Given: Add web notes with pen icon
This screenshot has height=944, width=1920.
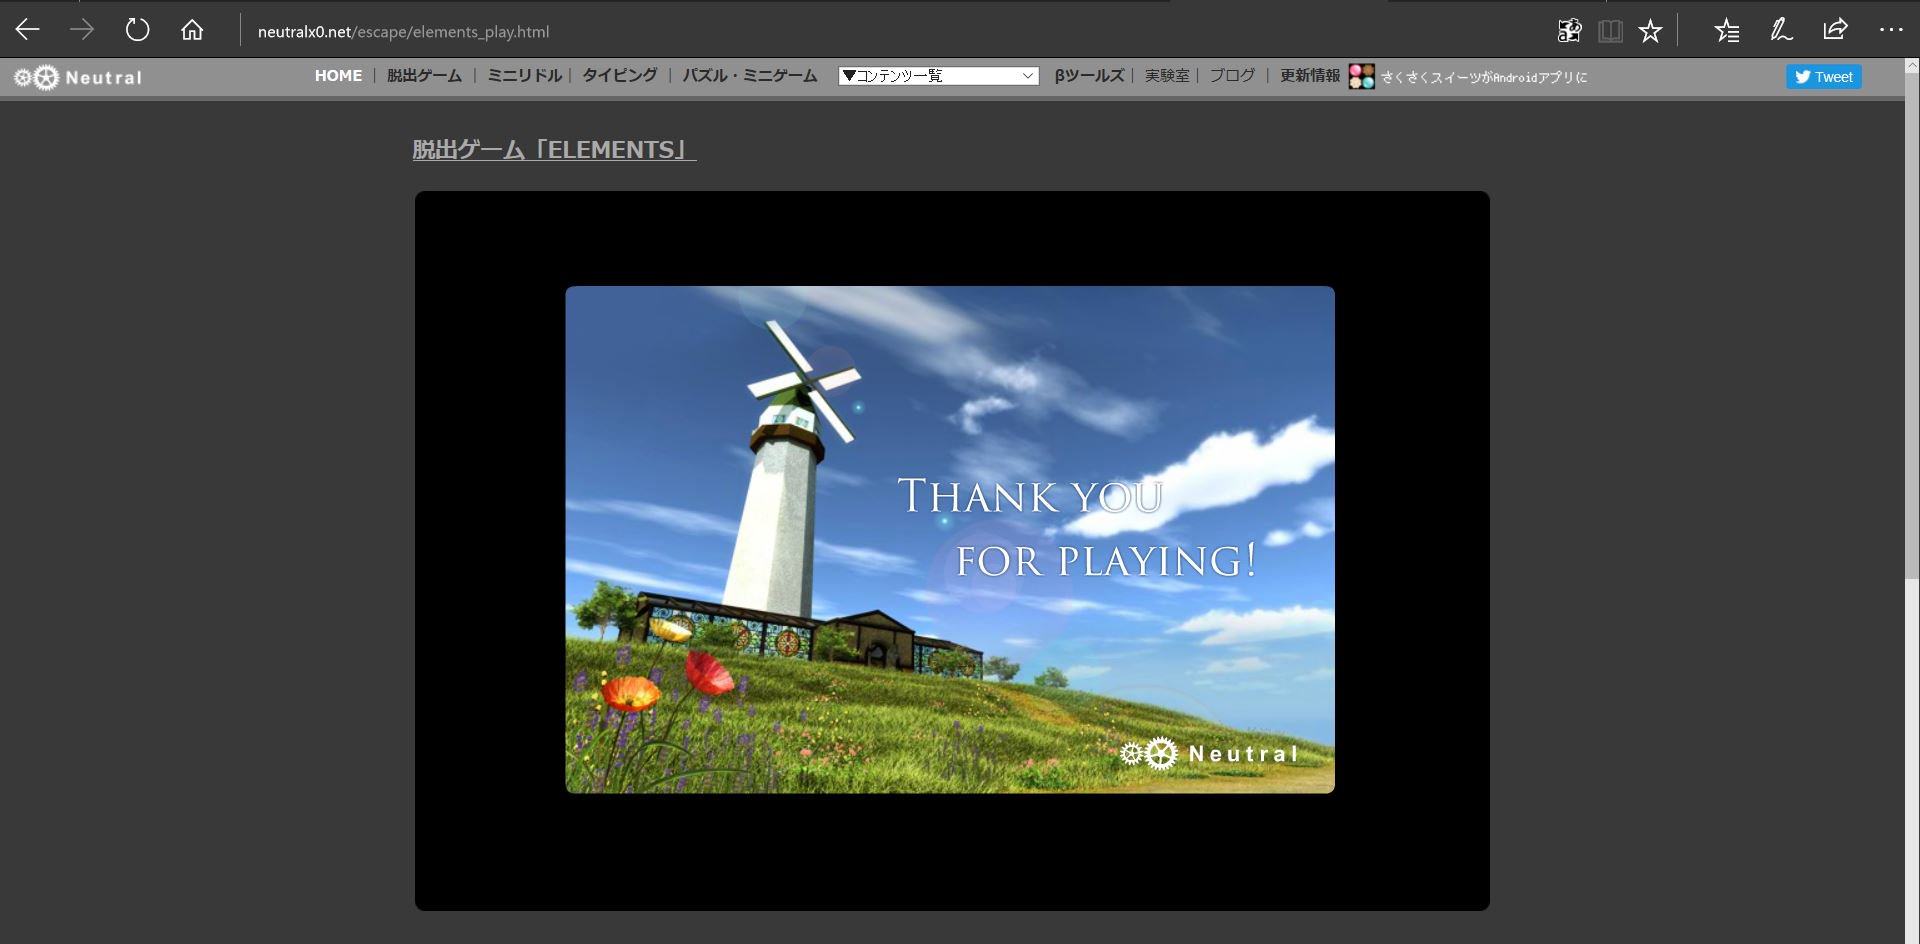Looking at the screenshot, I should tap(1781, 30).
